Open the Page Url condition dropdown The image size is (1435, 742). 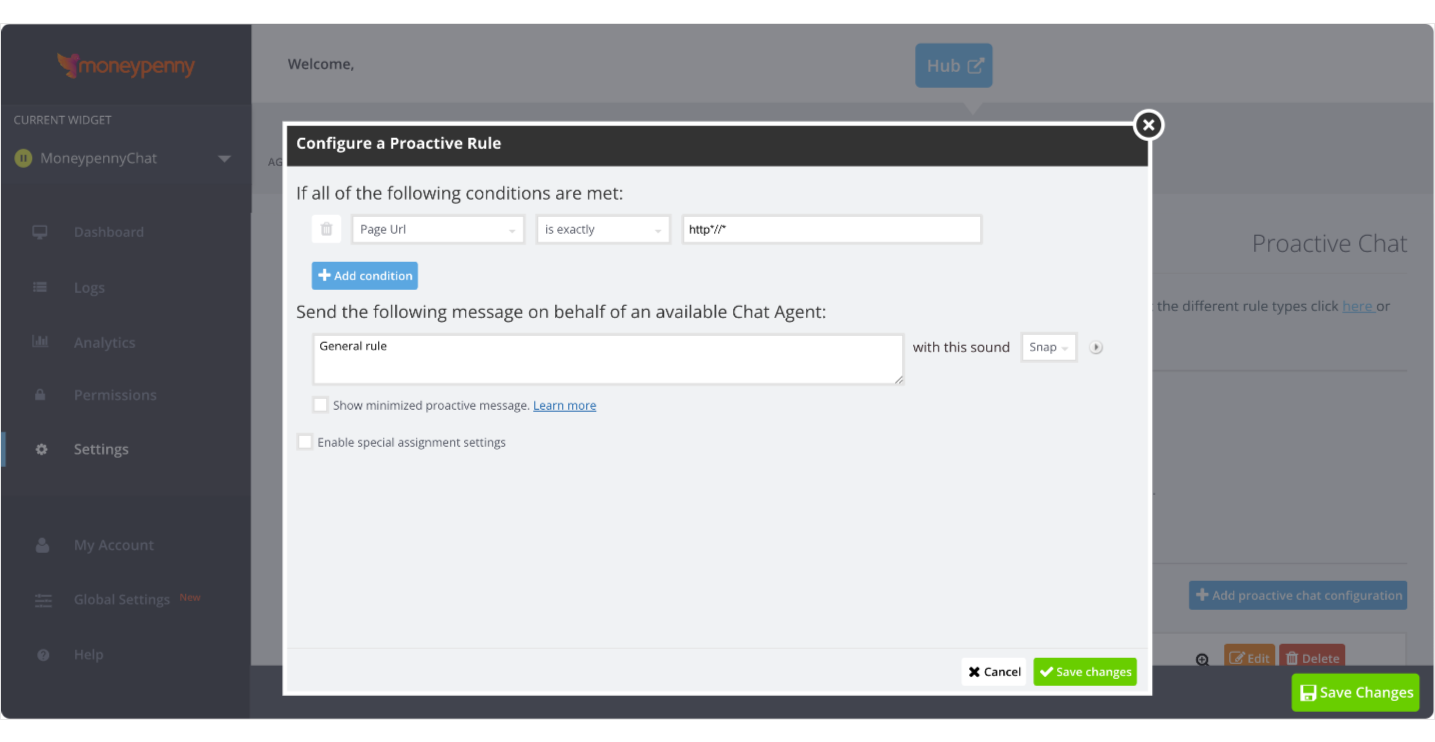coord(437,228)
